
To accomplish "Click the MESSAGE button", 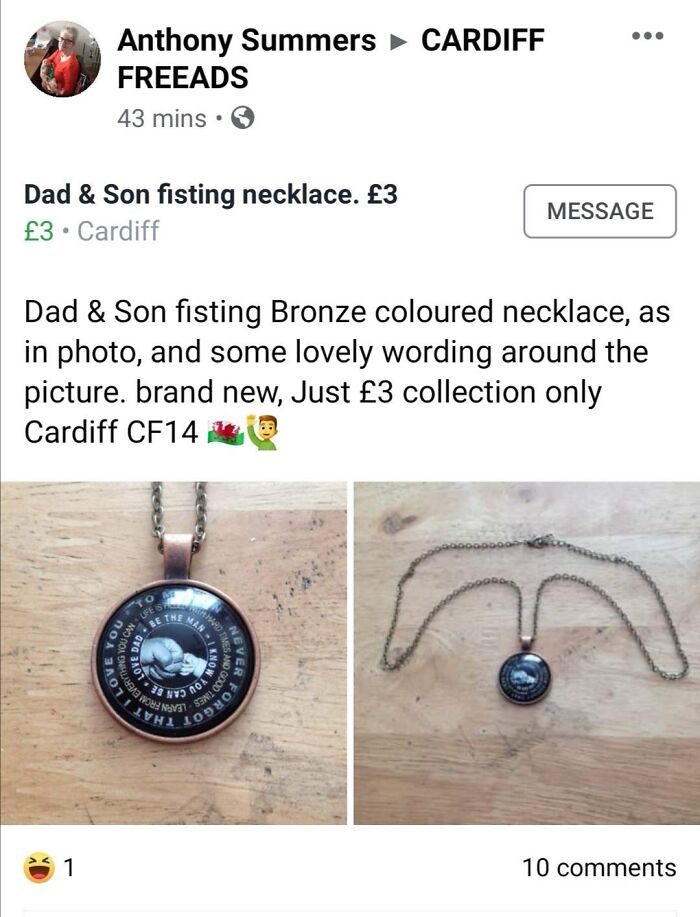I will [x=600, y=211].
